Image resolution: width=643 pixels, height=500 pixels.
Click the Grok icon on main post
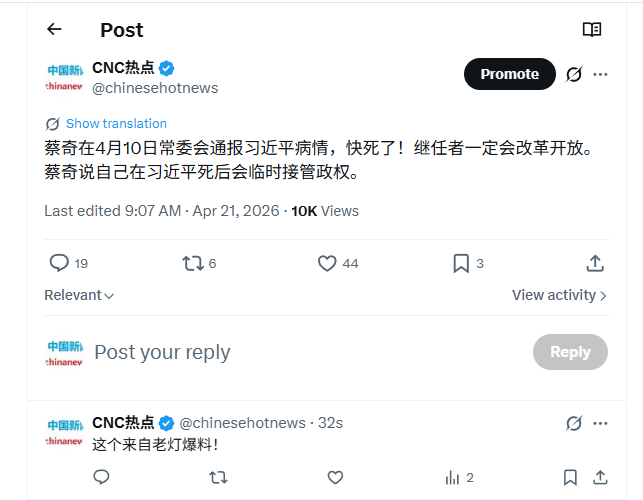click(574, 74)
